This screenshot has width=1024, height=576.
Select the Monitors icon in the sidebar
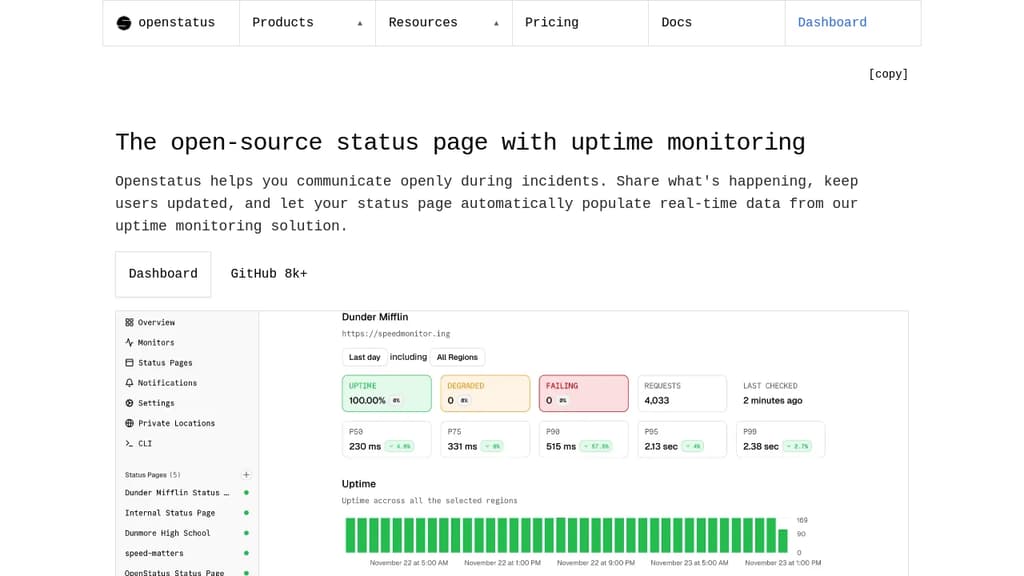click(x=131, y=342)
